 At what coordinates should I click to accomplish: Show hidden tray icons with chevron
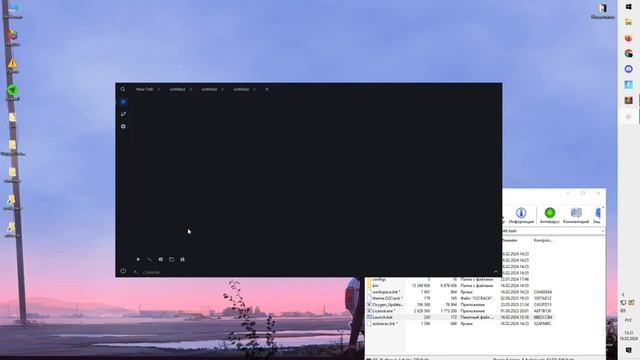623,294
